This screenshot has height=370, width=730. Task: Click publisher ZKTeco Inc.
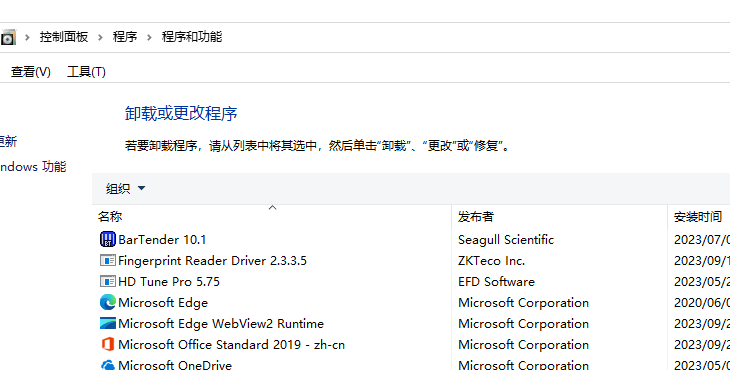[491, 260]
